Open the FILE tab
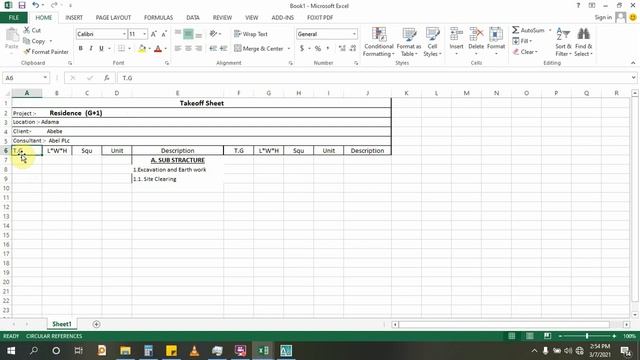Viewport: 640px width, 360px height. [x=13, y=18]
